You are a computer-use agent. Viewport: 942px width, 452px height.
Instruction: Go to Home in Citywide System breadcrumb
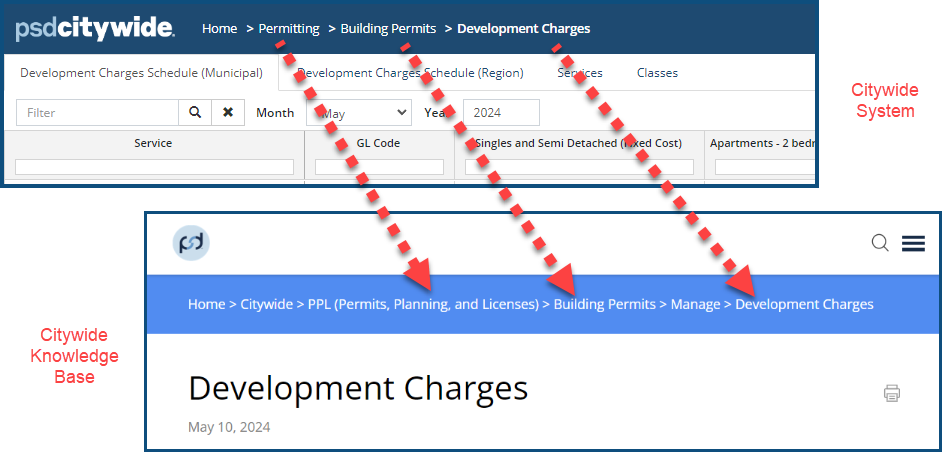pyautogui.click(x=219, y=28)
